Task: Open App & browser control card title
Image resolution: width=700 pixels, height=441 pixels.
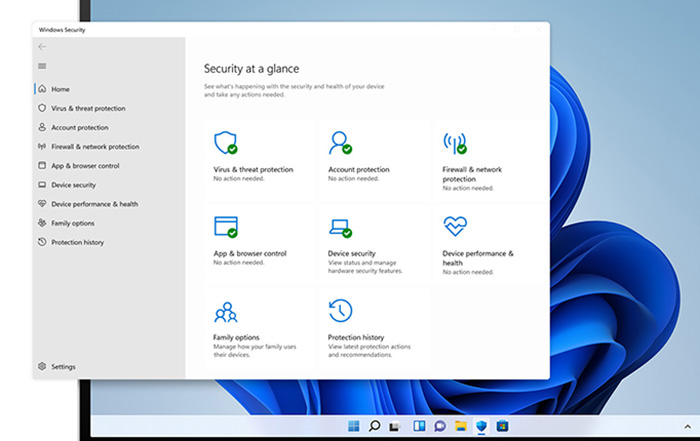Action: point(250,254)
